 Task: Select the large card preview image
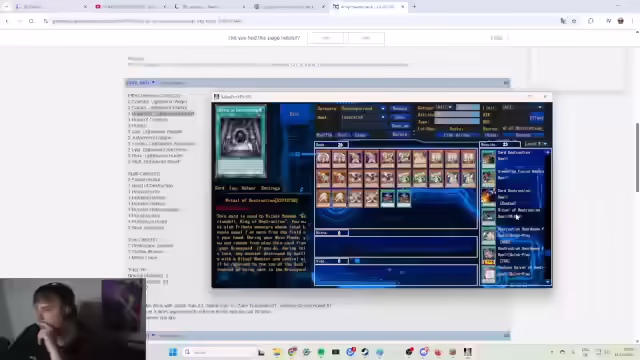241,141
